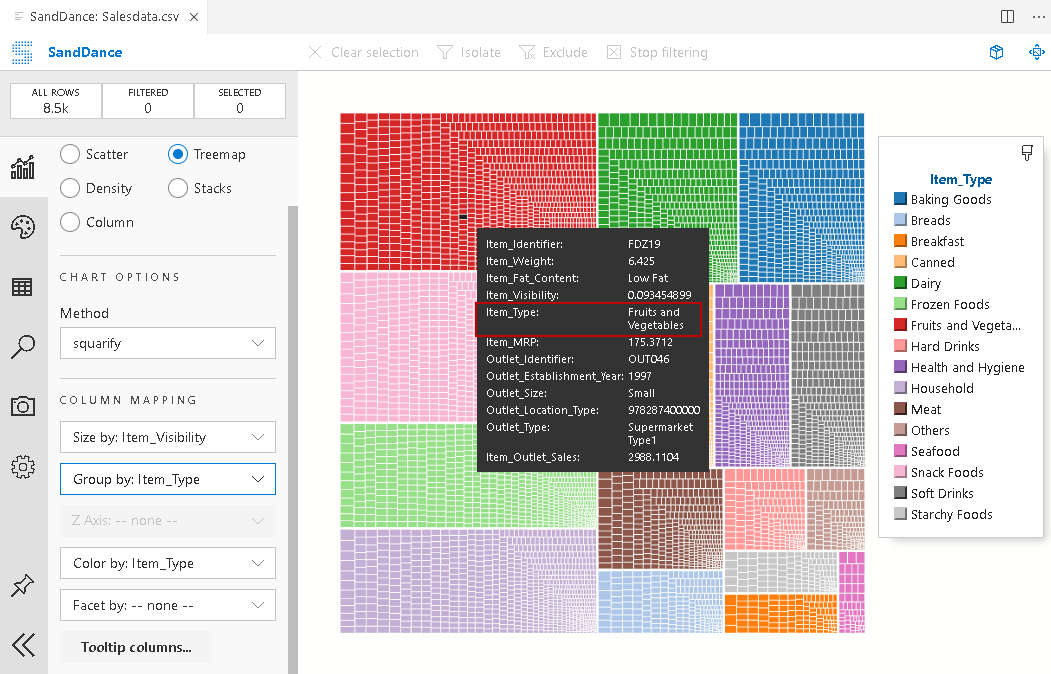The width and height of the screenshot is (1051, 674).
Task: Click the Dairy green legend swatch
Action: pos(900,283)
